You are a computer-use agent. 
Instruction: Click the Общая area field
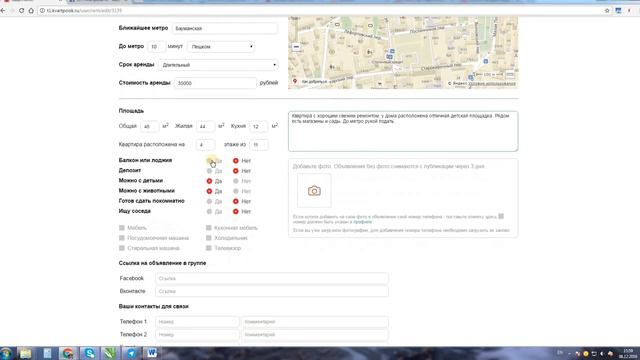[x=149, y=127]
